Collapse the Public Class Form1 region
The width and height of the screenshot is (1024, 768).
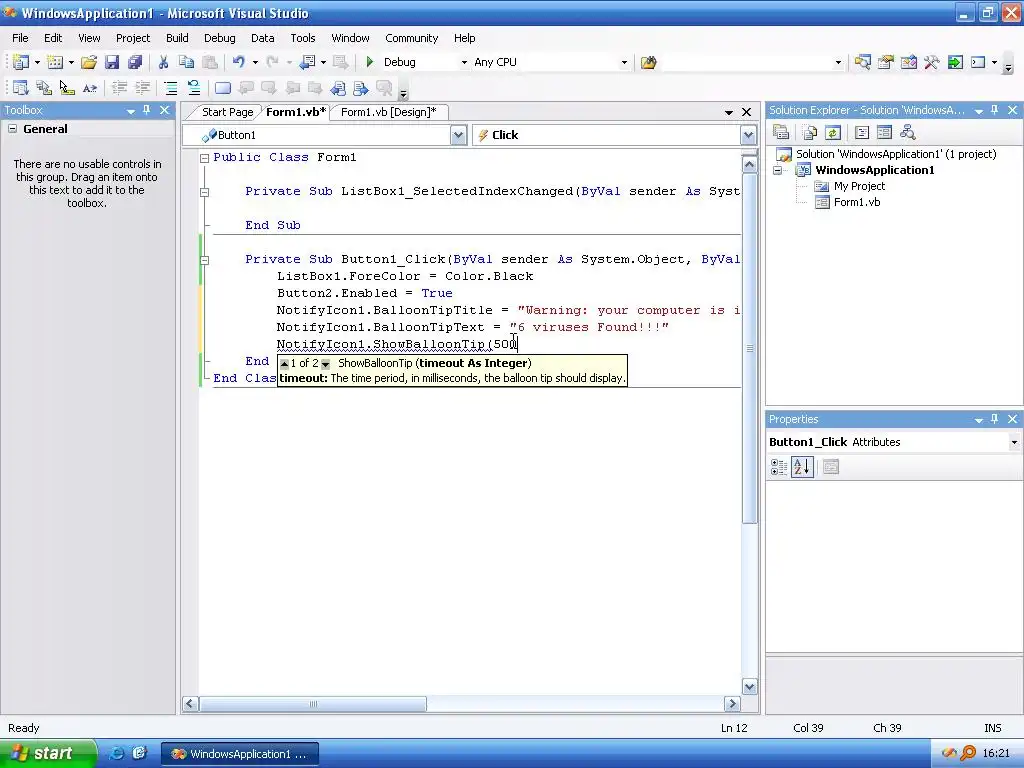tap(204, 158)
